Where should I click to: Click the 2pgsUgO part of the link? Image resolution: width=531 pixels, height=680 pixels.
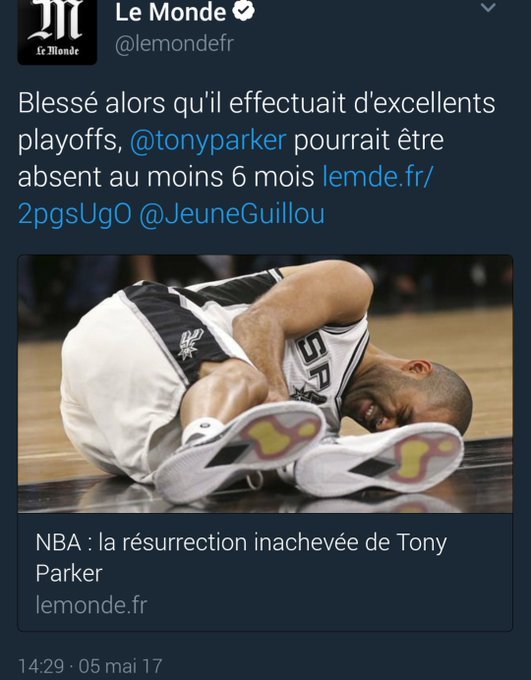(x=75, y=215)
